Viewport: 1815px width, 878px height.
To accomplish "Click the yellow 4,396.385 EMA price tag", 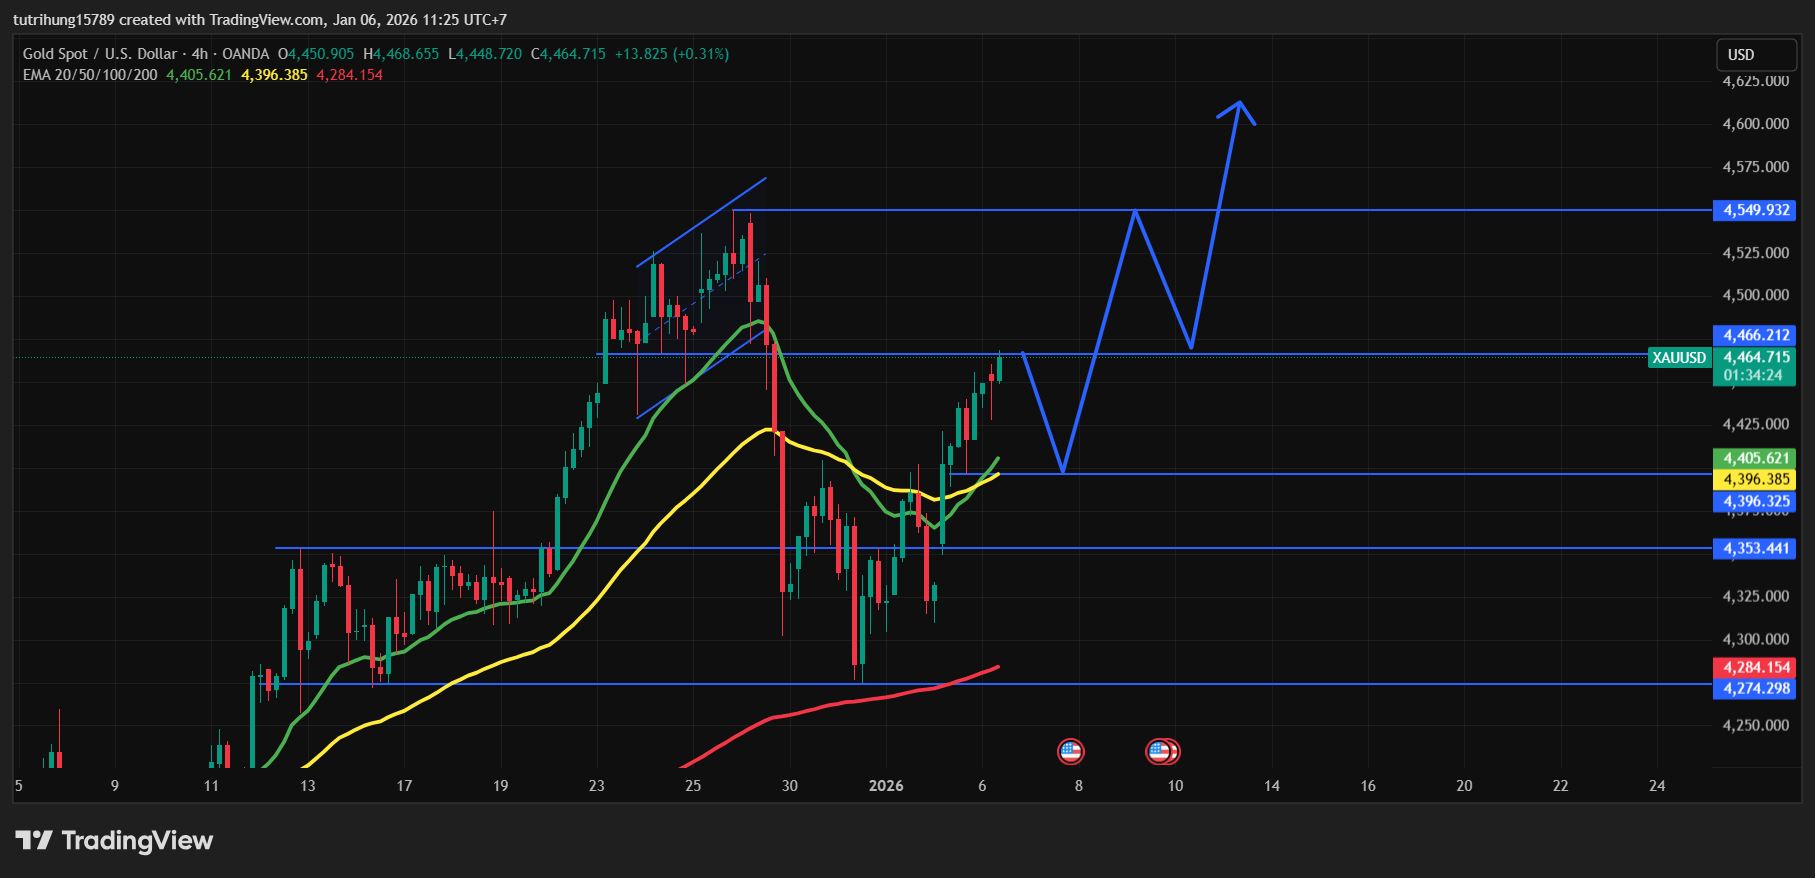I will [1755, 479].
